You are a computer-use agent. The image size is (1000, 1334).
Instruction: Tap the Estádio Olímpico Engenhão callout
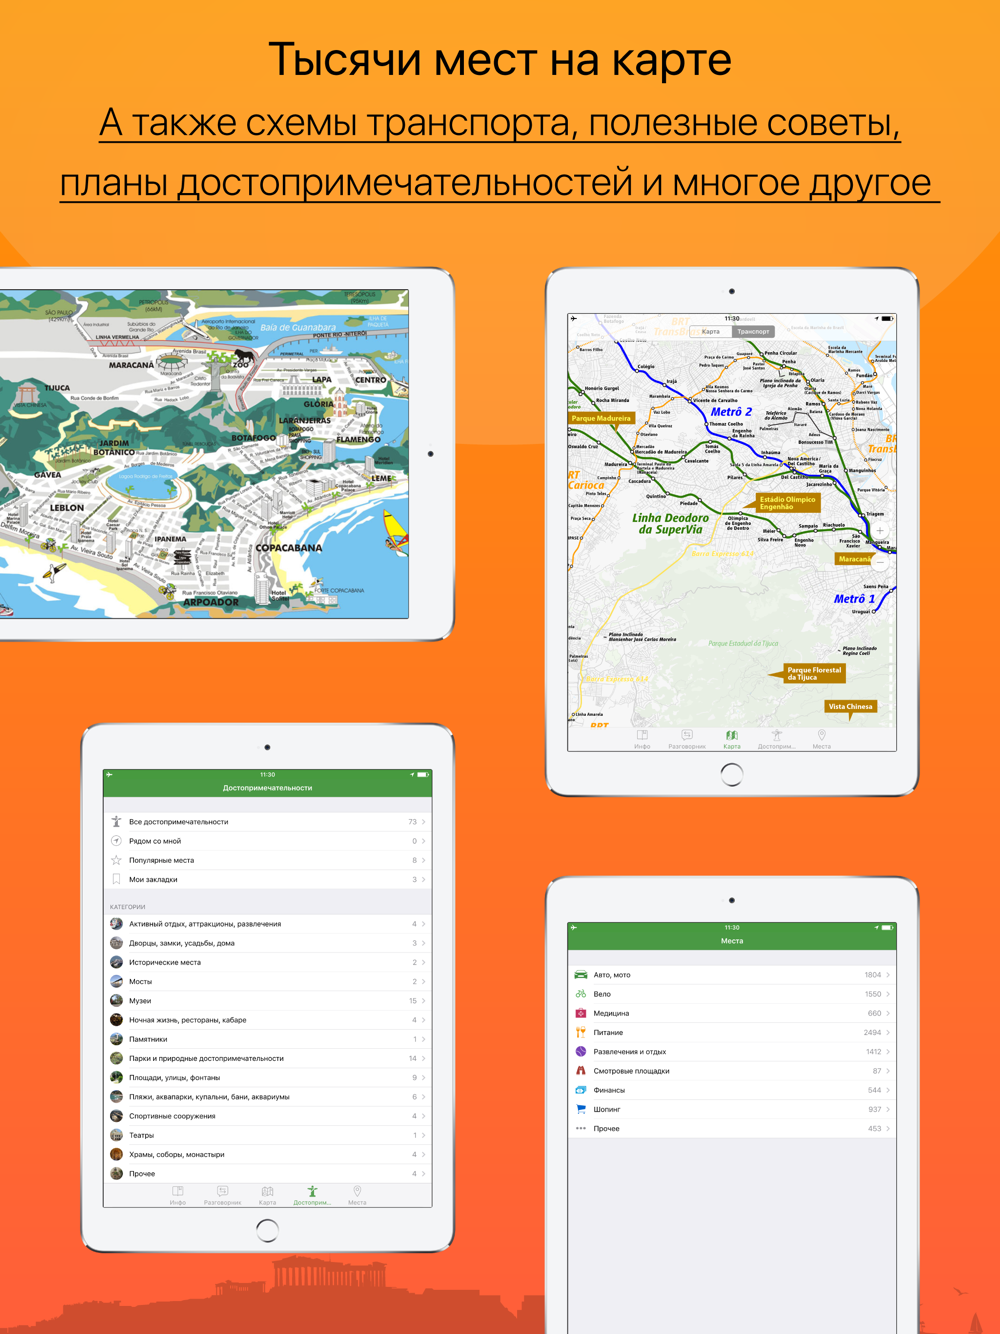(x=787, y=503)
